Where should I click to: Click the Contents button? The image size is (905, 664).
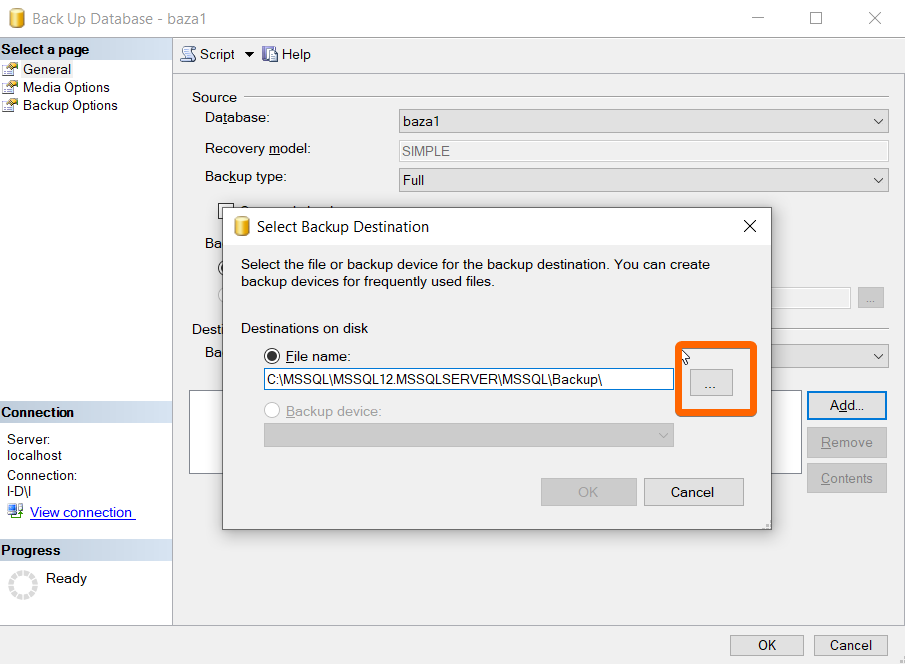coord(847,478)
